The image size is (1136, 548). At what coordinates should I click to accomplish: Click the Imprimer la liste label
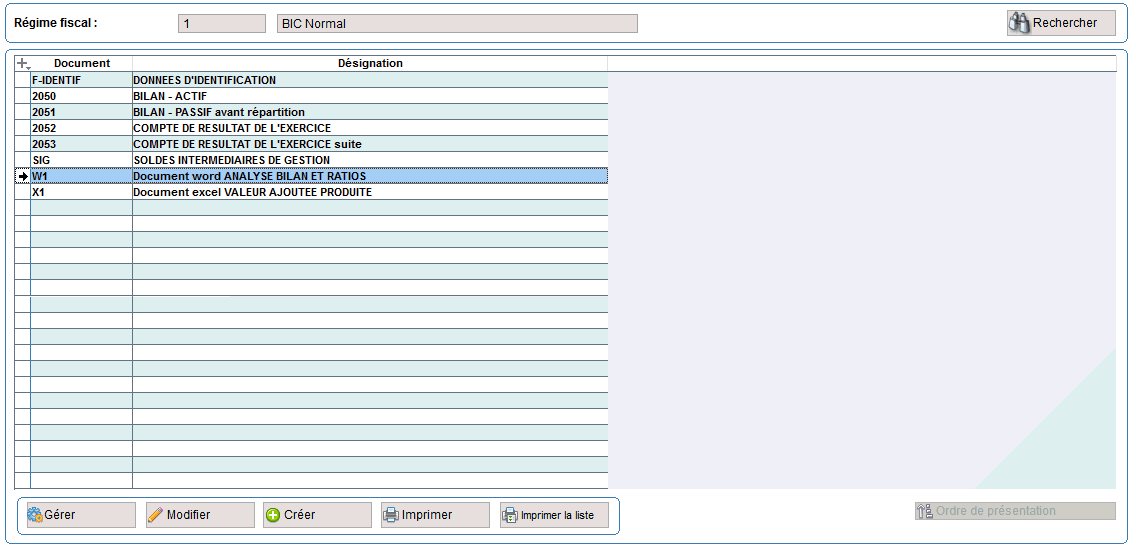click(x=557, y=516)
